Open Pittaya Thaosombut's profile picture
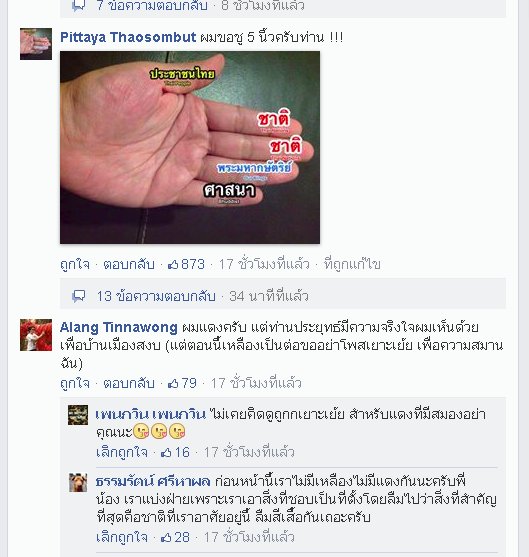This screenshot has height=557, width=529. [36, 44]
